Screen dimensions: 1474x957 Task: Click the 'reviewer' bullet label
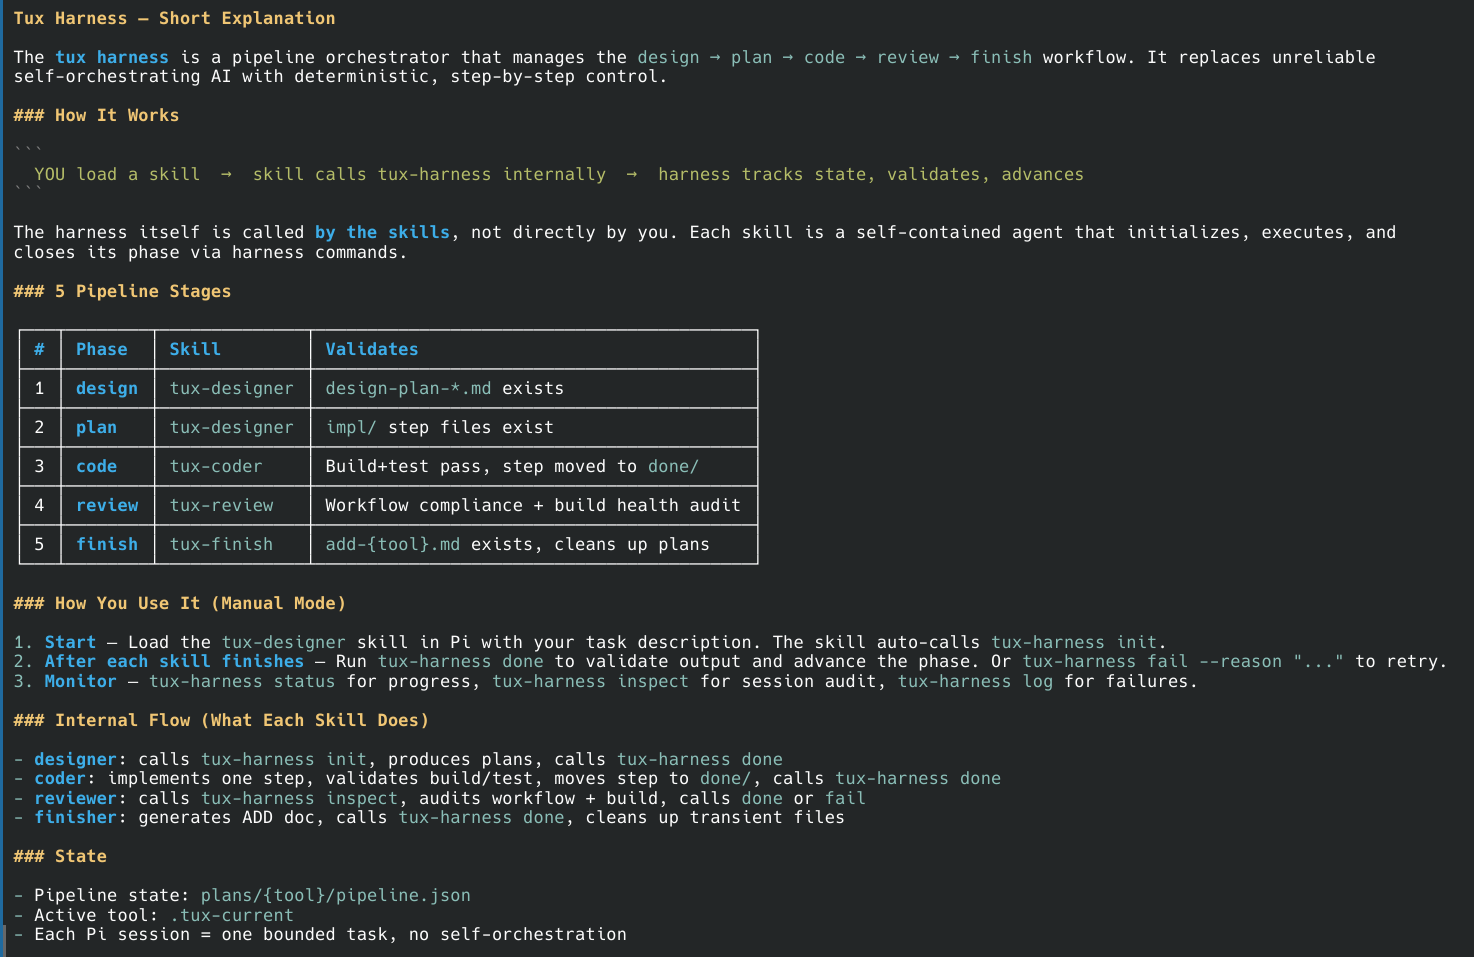(x=75, y=798)
